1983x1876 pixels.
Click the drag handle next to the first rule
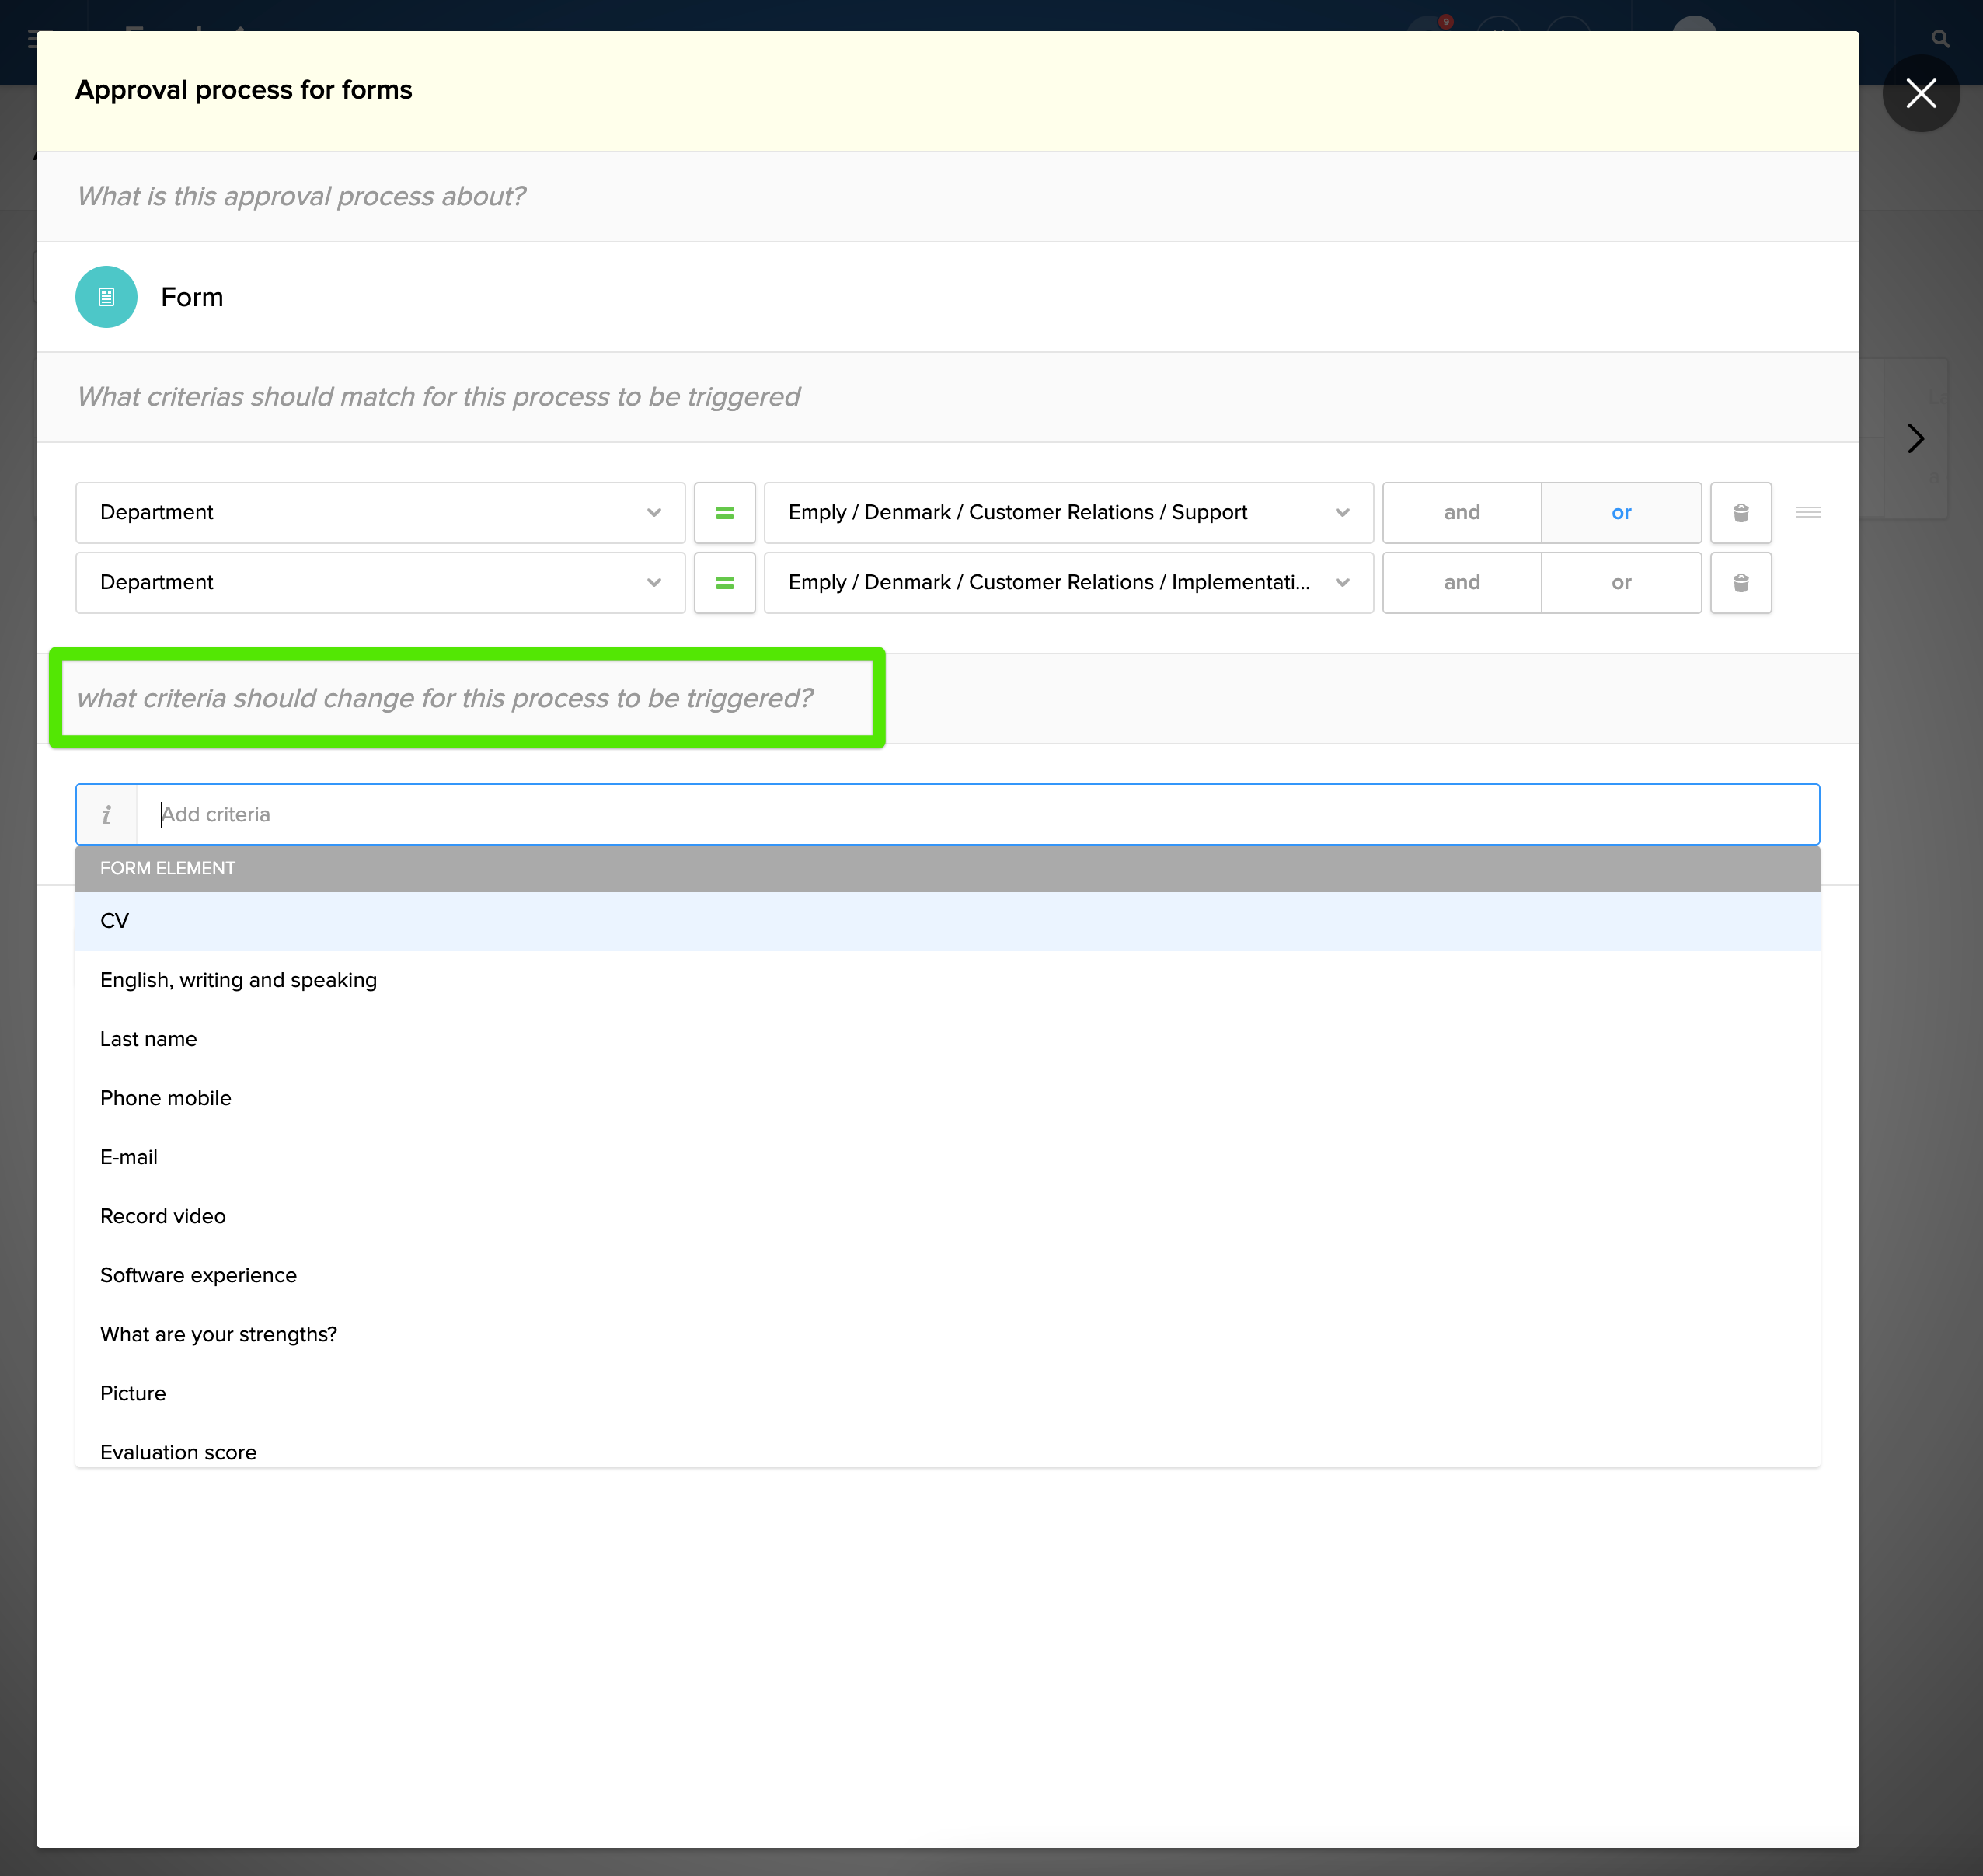click(1808, 512)
